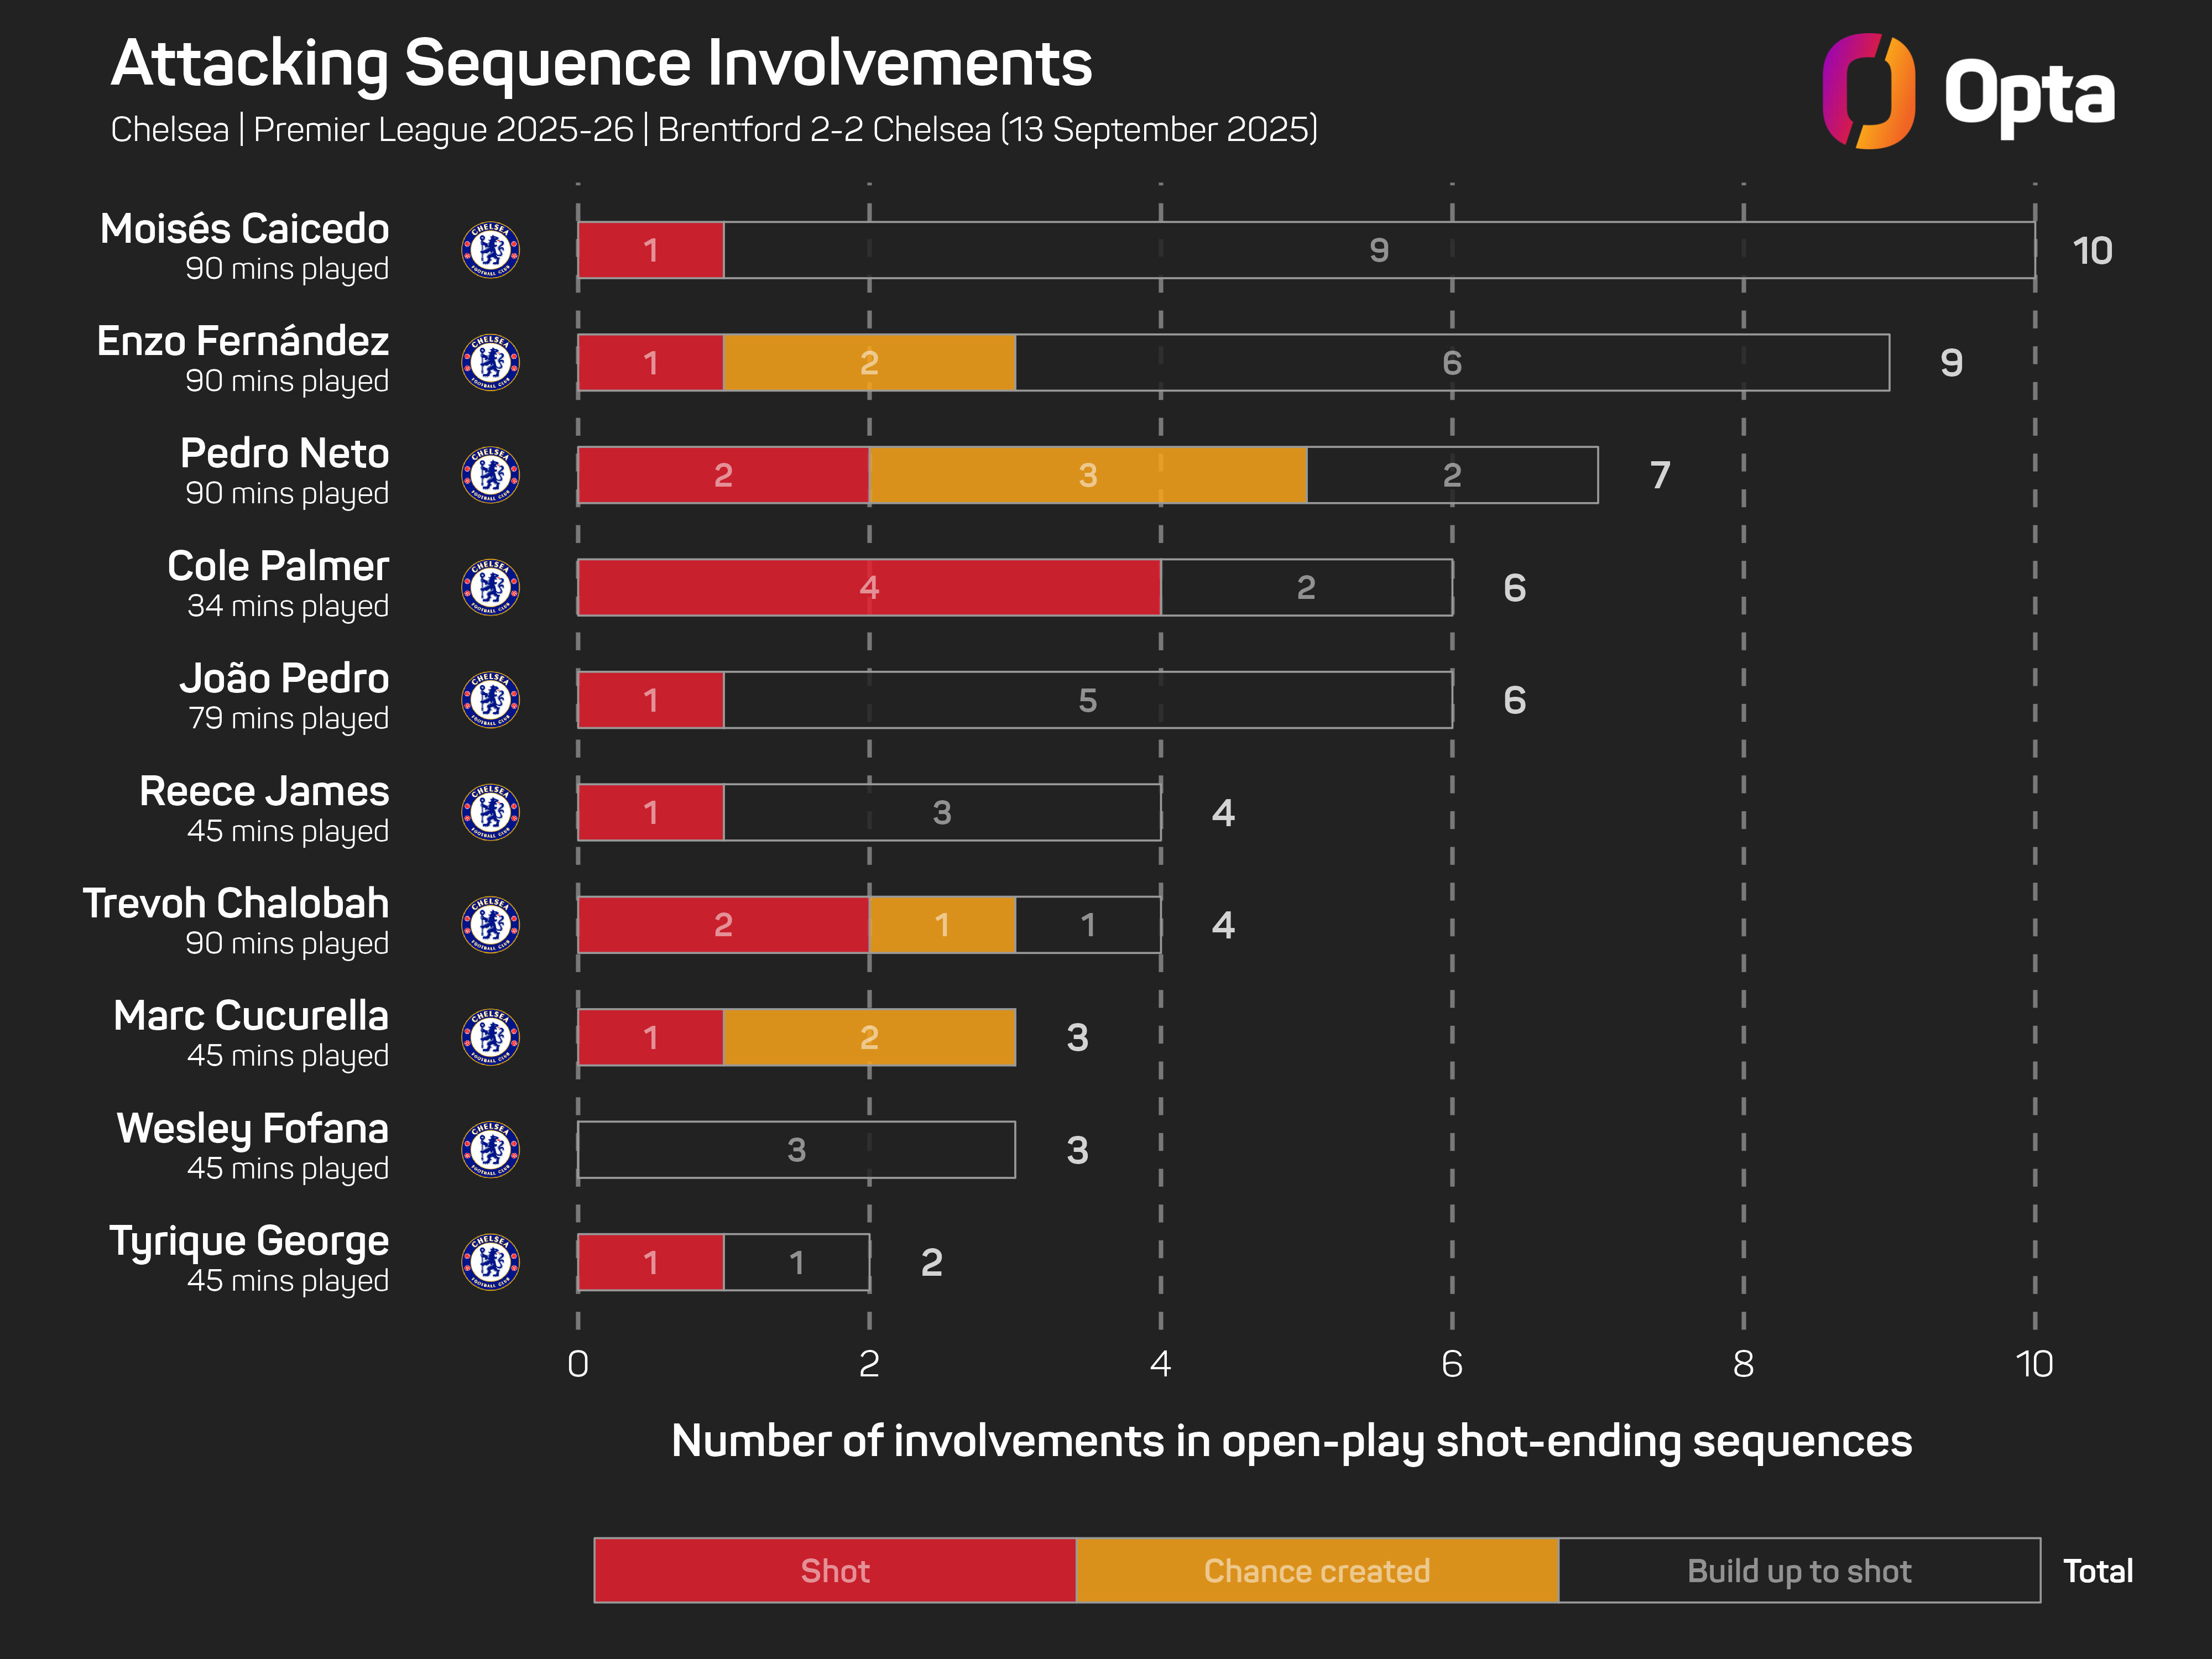Click the Moisés Caicedo player name
Image resolution: width=2212 pixels, height=1659 pixels.
click(245, 229)
